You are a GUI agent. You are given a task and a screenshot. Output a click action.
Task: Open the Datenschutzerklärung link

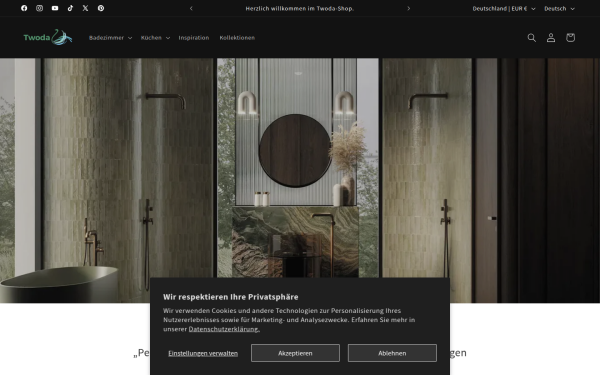(224, 329)
